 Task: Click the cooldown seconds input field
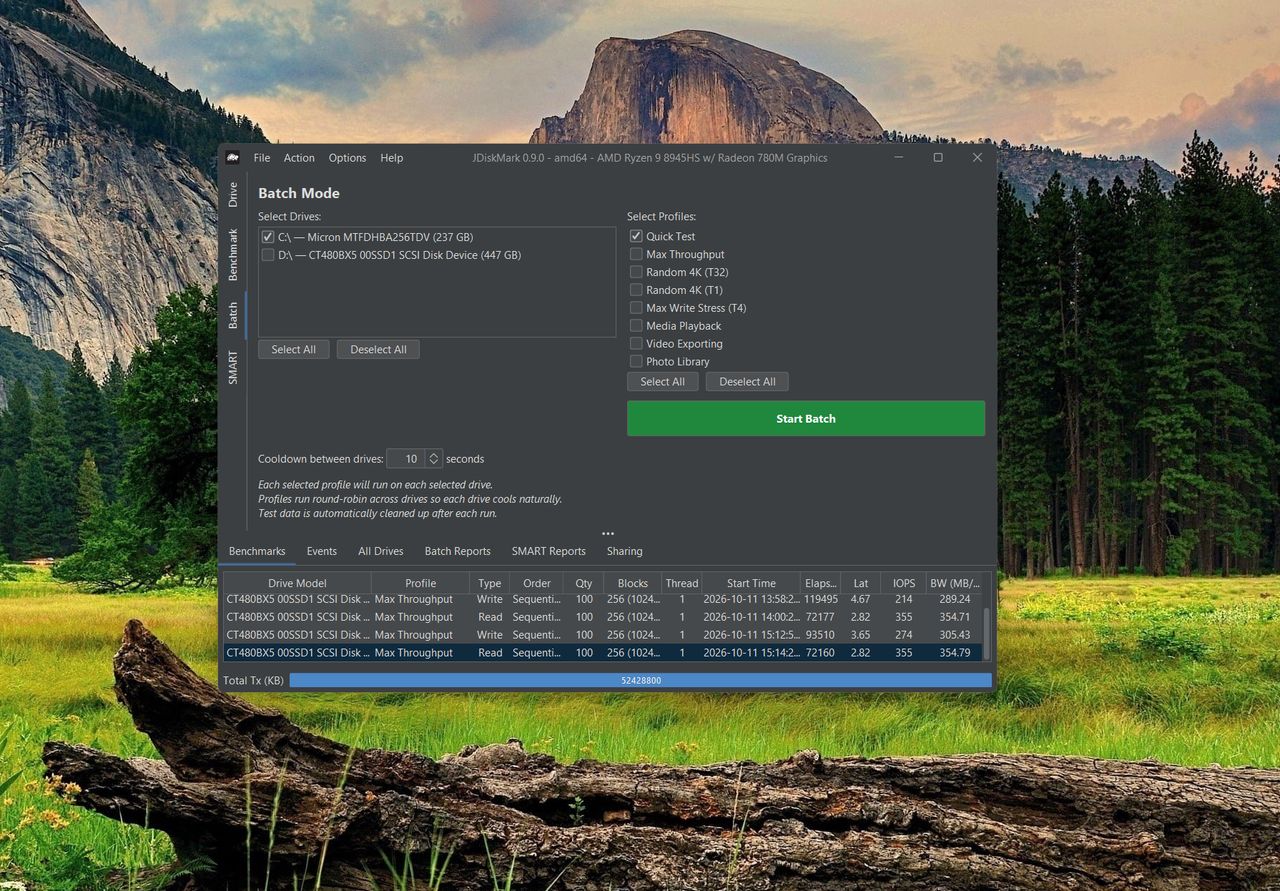click(406, 459)
